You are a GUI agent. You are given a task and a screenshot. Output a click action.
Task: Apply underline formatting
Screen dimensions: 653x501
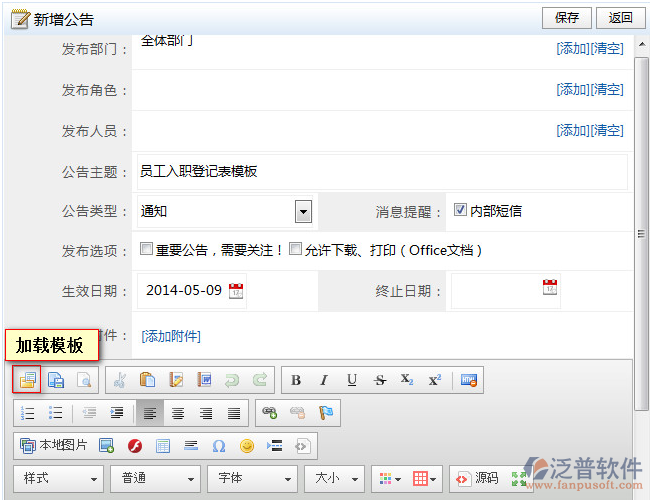tap(352, 380)
